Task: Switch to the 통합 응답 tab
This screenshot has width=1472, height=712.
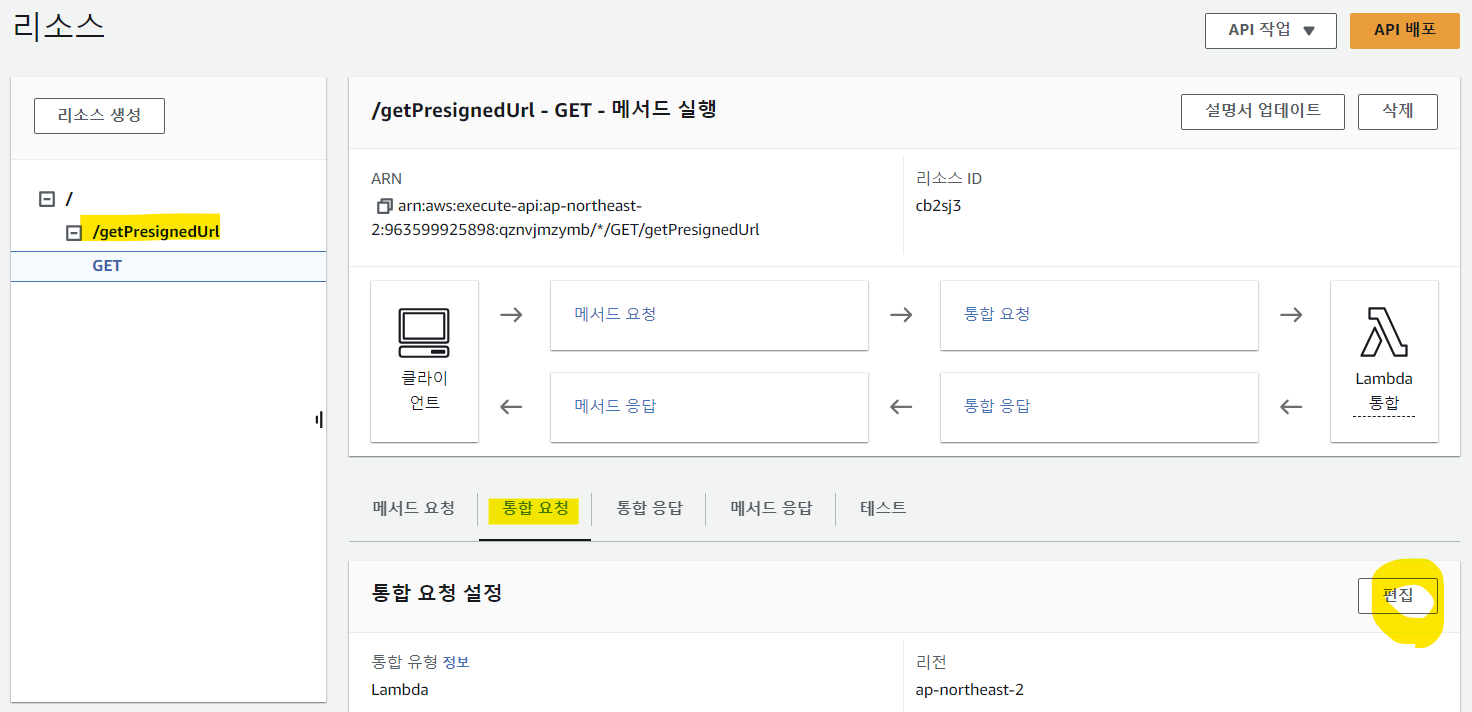Action: click(649, 508)
